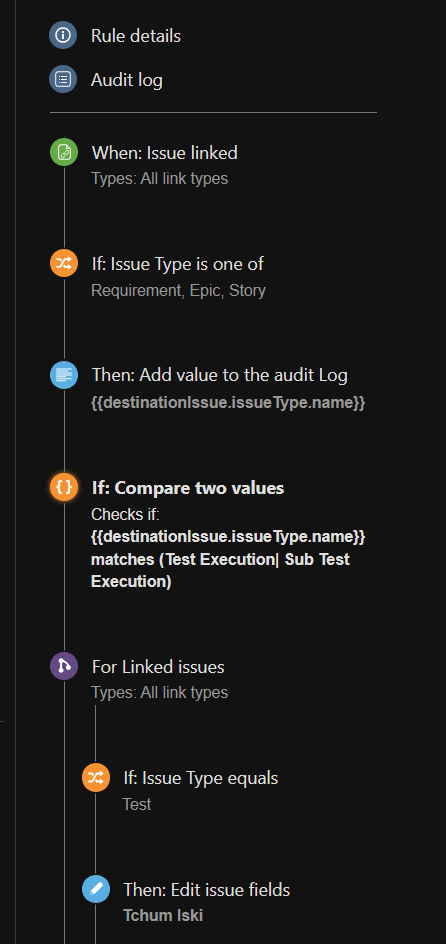Open If: Issue Type equals Test condition
The image size is (446, 944).
tap(201, 778)
